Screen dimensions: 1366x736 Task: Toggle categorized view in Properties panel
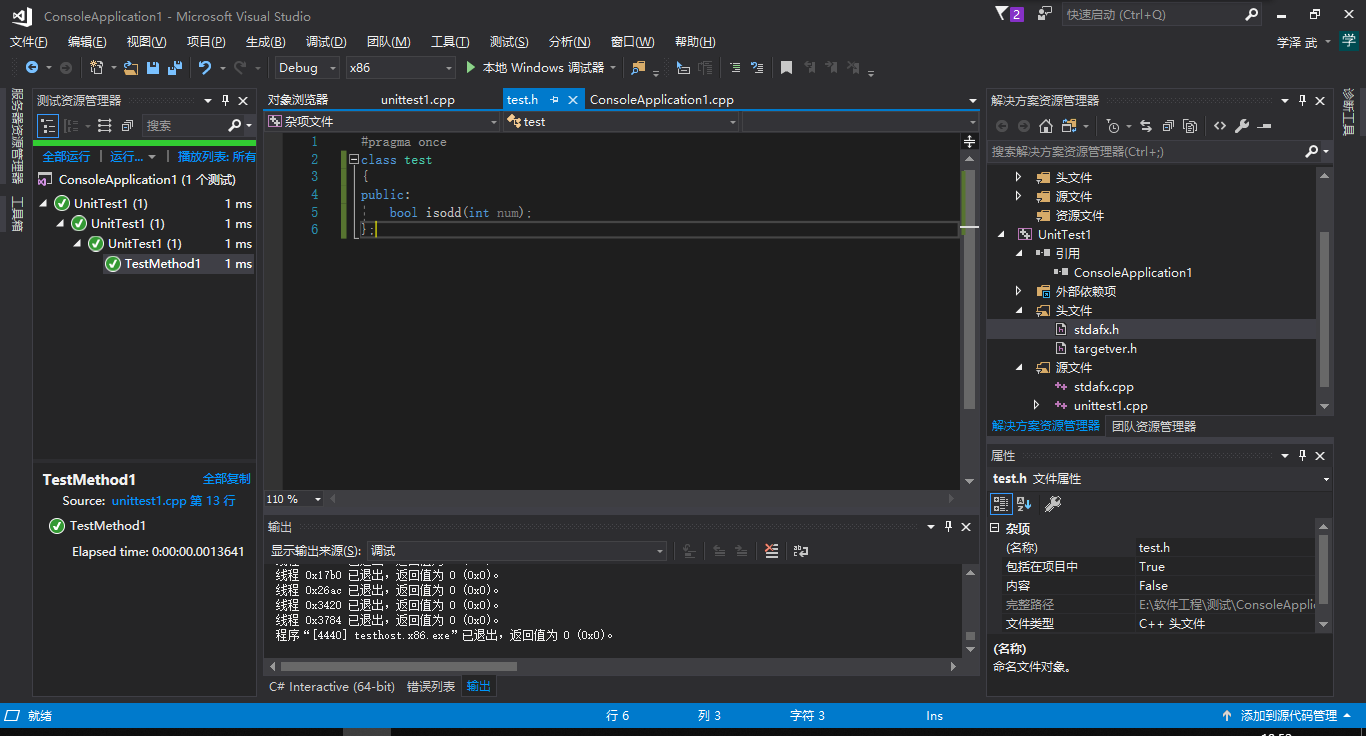pos(1001,504)
